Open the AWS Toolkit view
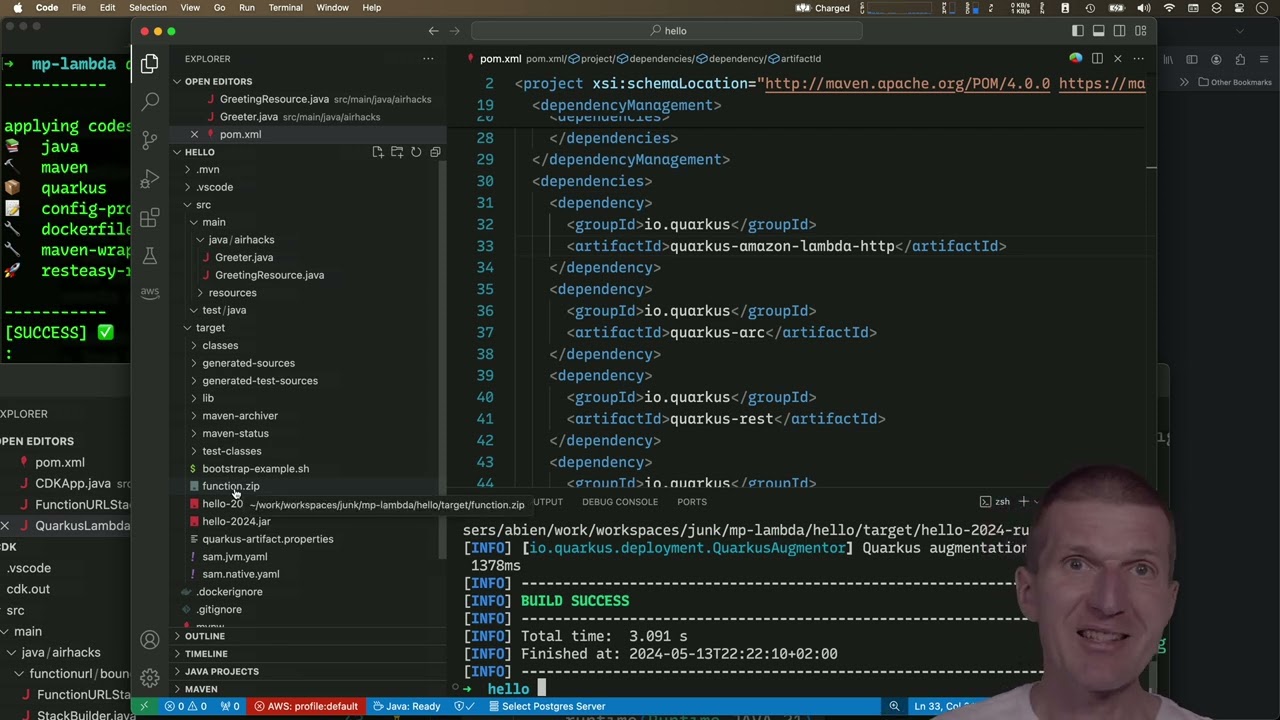This screenshot has height=720, width=1280. point(150,292)
